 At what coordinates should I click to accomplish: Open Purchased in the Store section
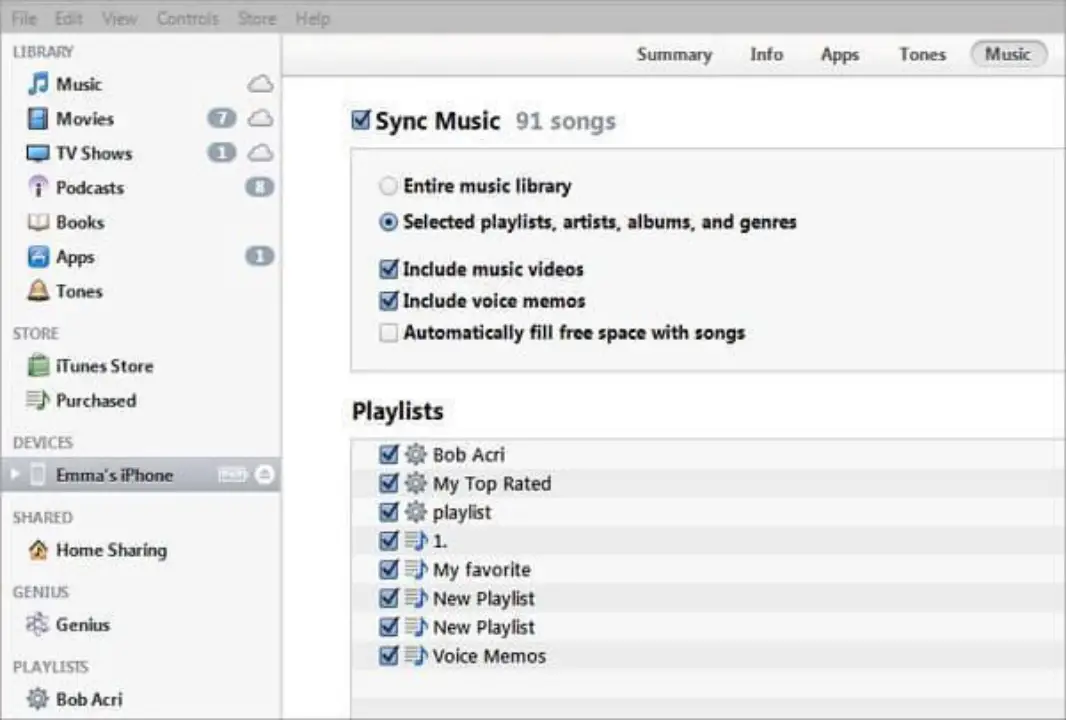95,401
